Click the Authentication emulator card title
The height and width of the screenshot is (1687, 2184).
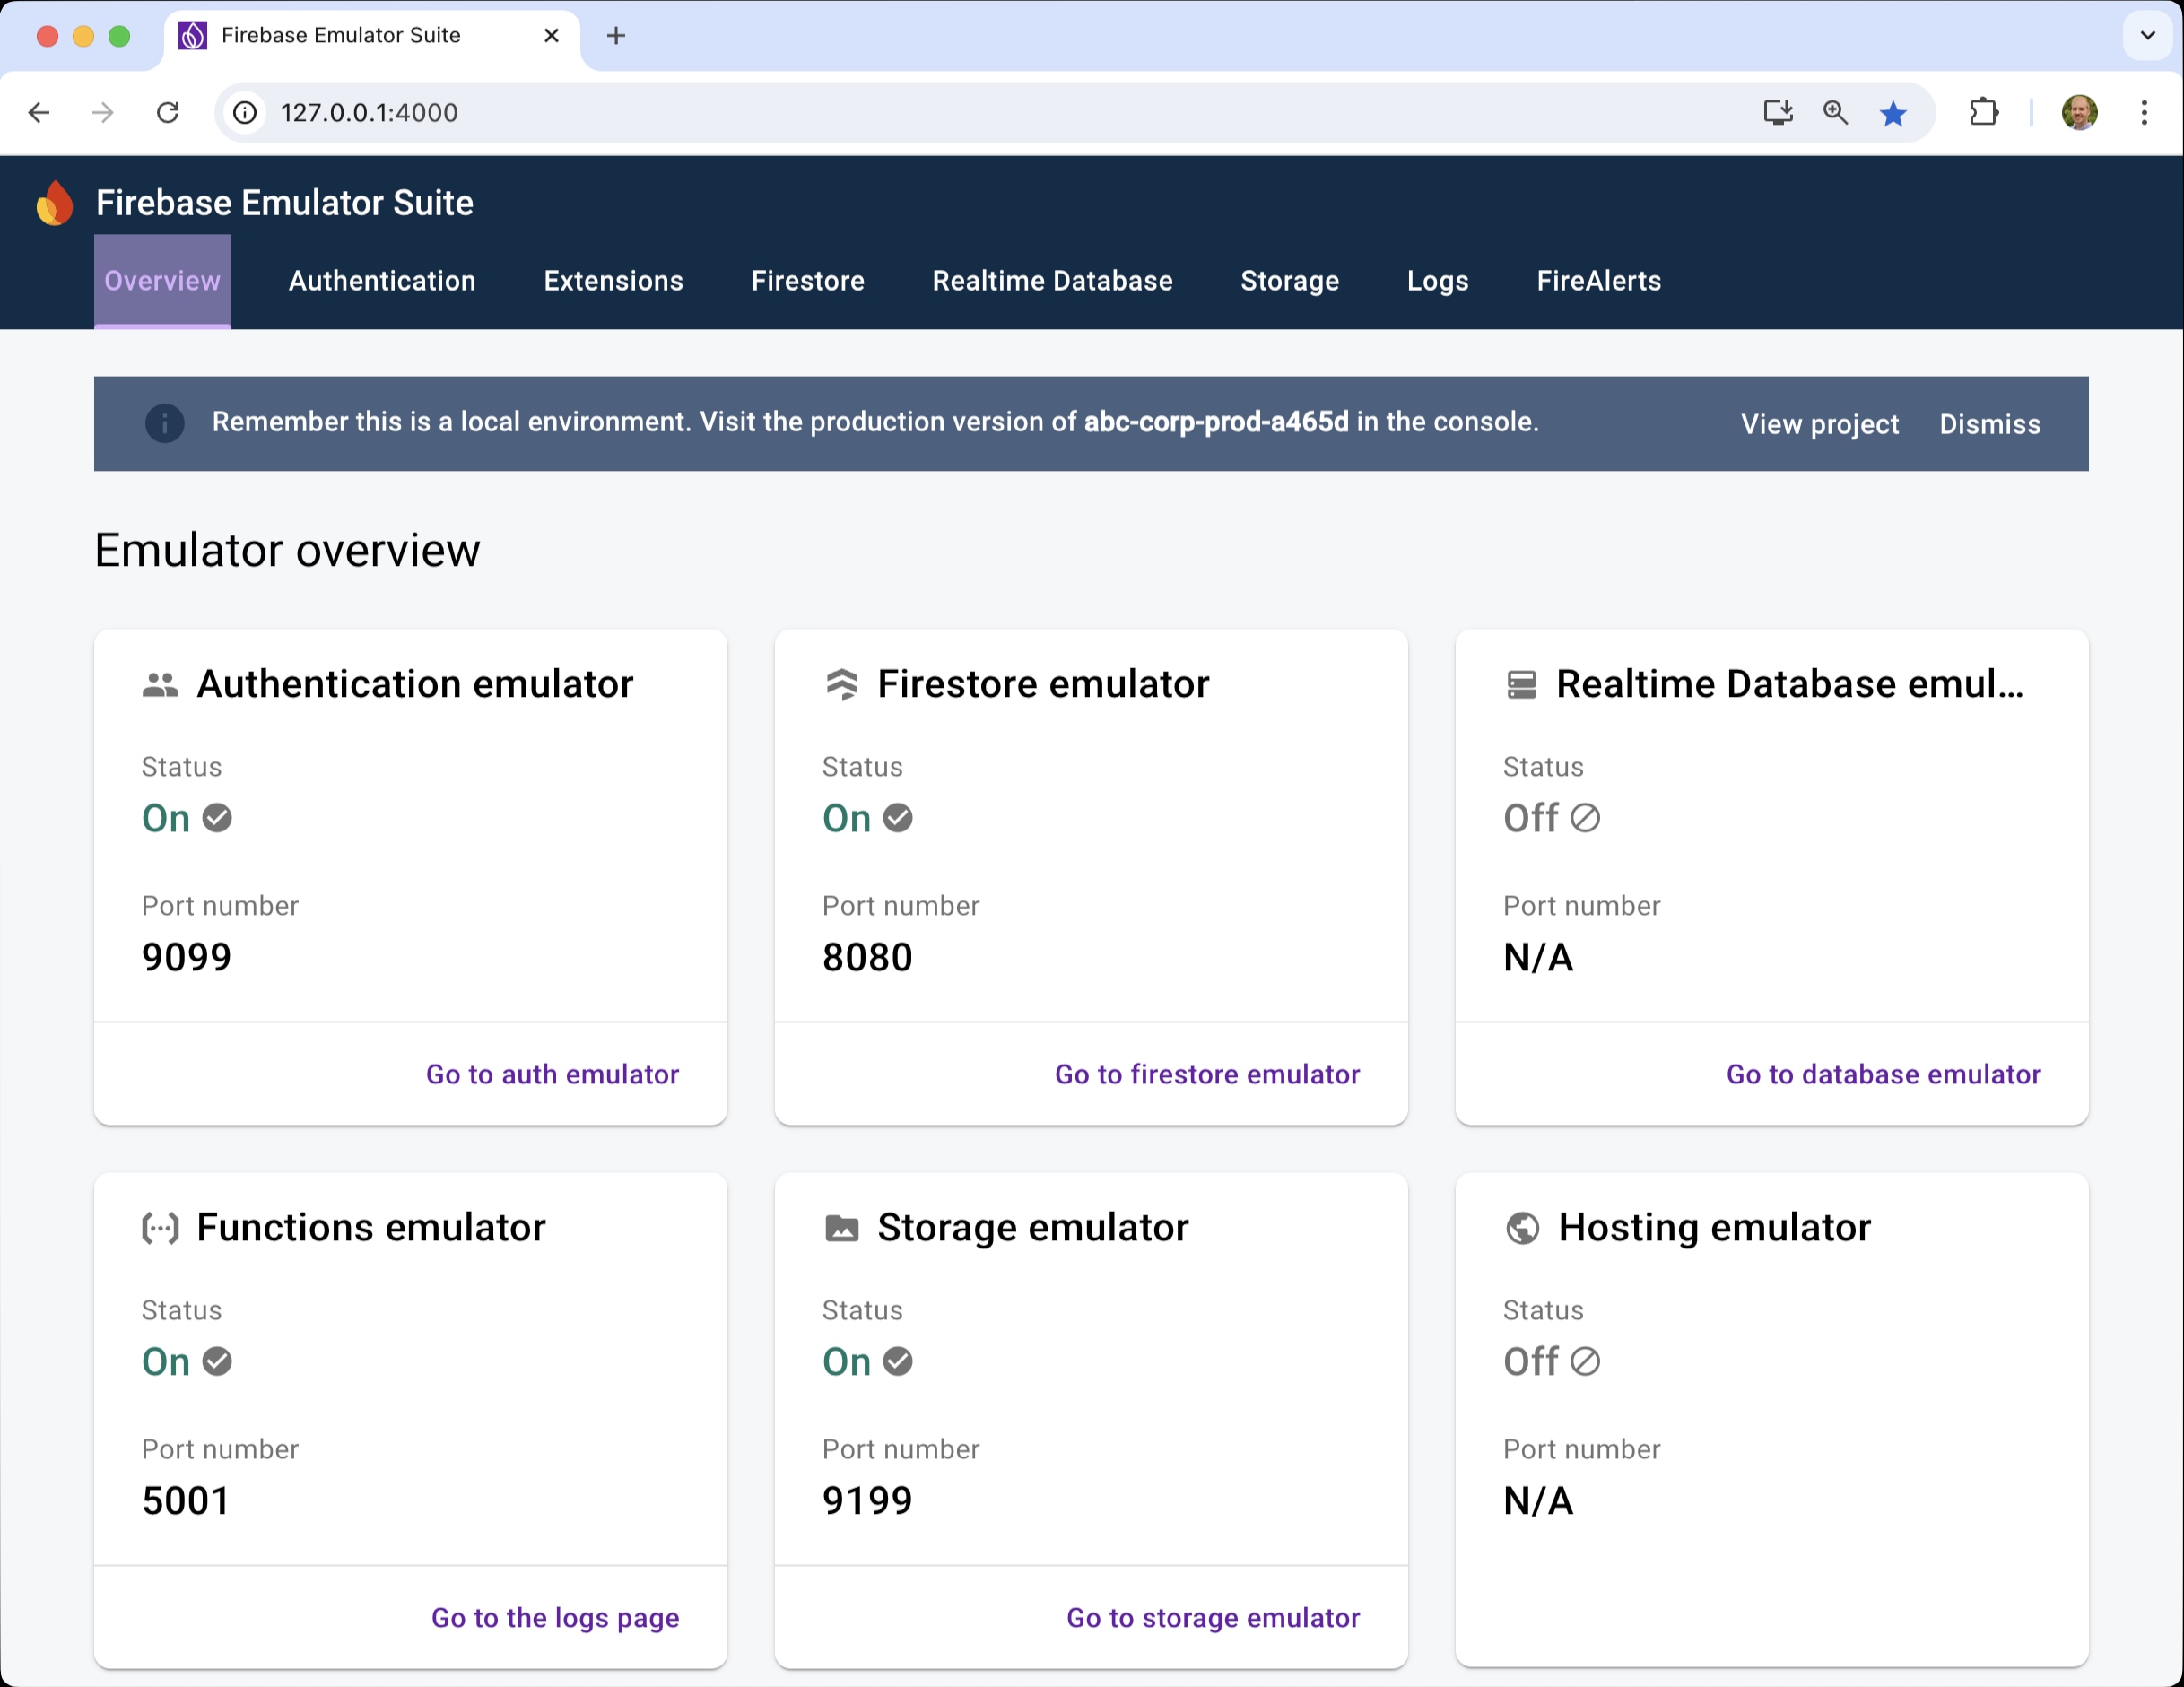coord(415,685)
